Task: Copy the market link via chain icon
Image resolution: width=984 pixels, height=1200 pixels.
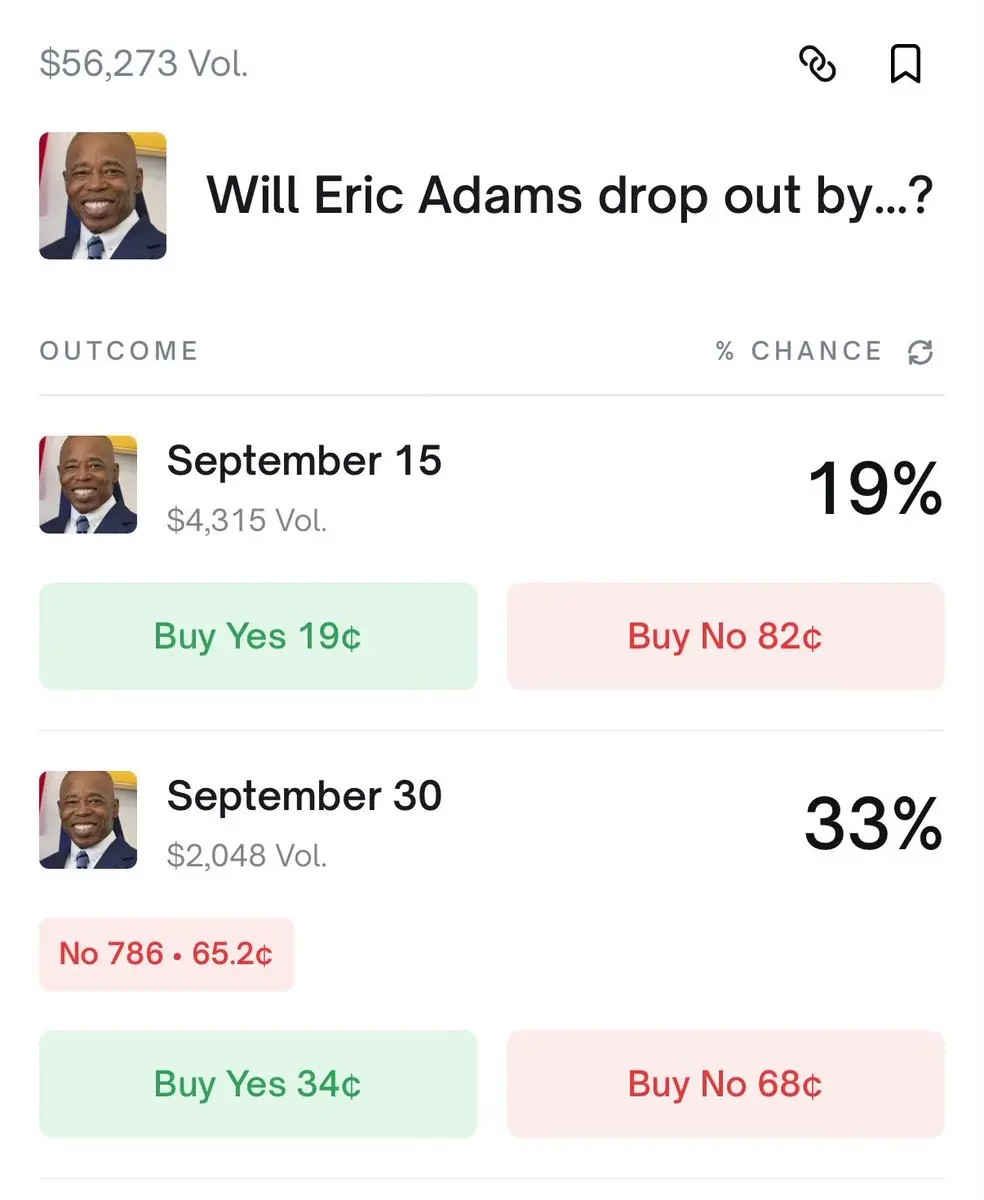Action: click(817, 65)
